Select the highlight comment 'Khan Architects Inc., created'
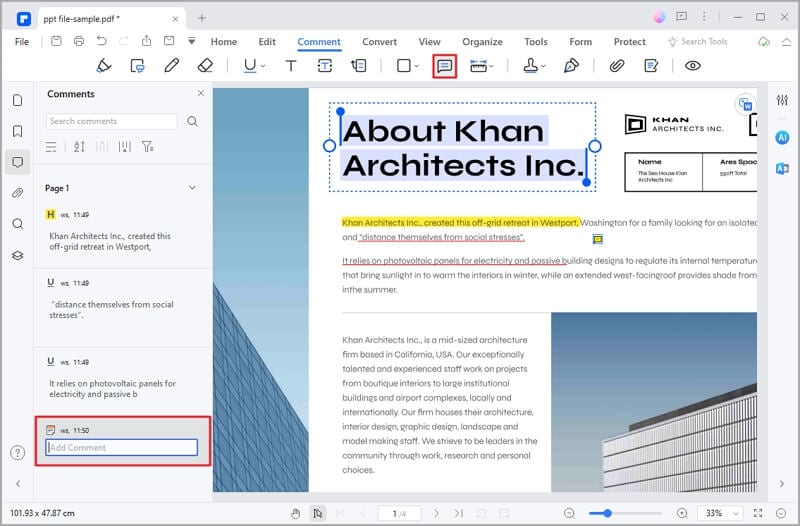The image size is (800, 526). coord(121,231)
